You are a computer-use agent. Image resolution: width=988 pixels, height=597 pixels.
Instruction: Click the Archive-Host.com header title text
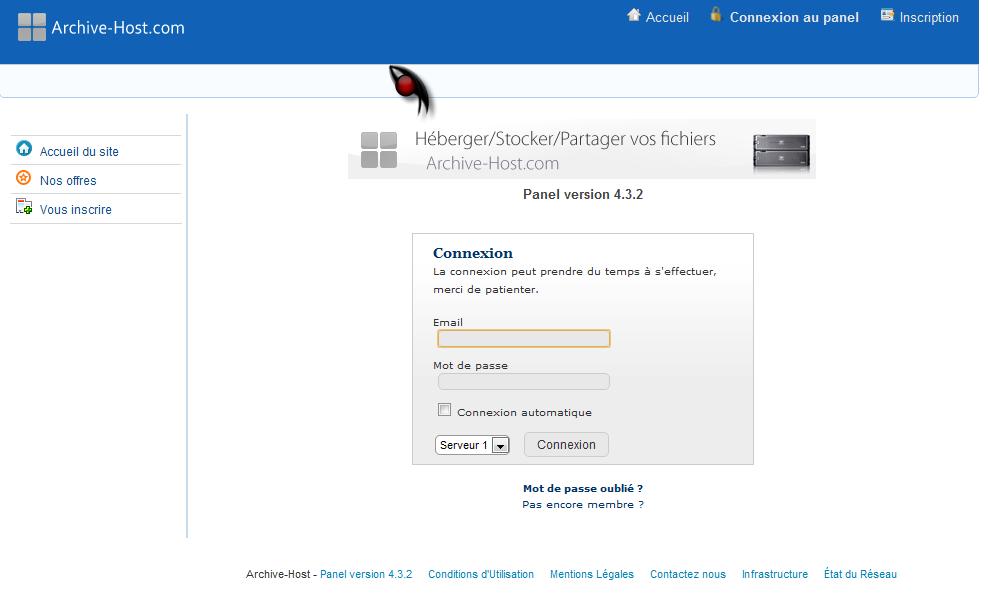coord(118,28)
